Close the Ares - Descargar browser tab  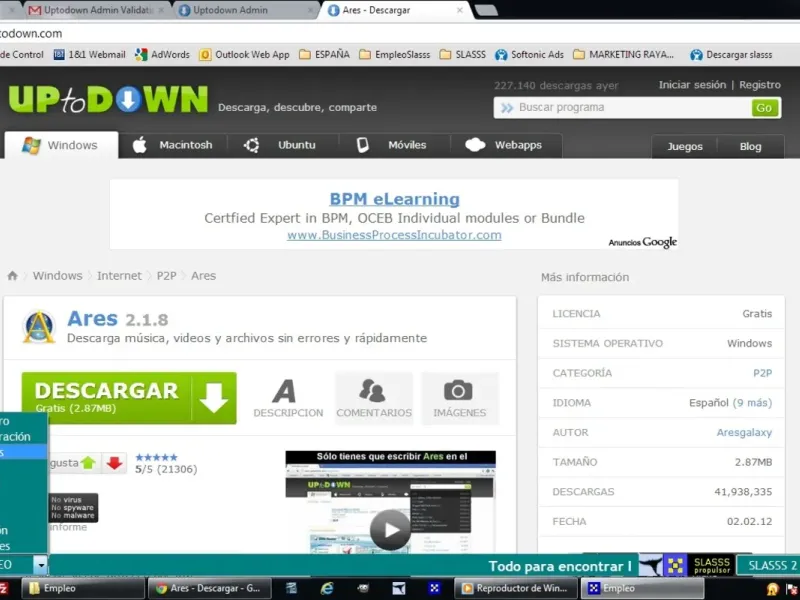[x=459, y=10]
